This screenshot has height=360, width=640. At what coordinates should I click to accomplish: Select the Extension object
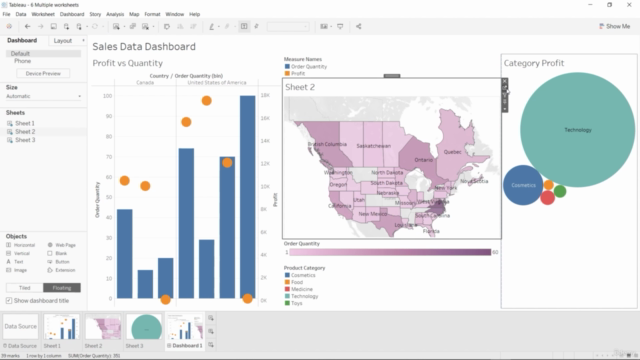(x=61, y=270)
